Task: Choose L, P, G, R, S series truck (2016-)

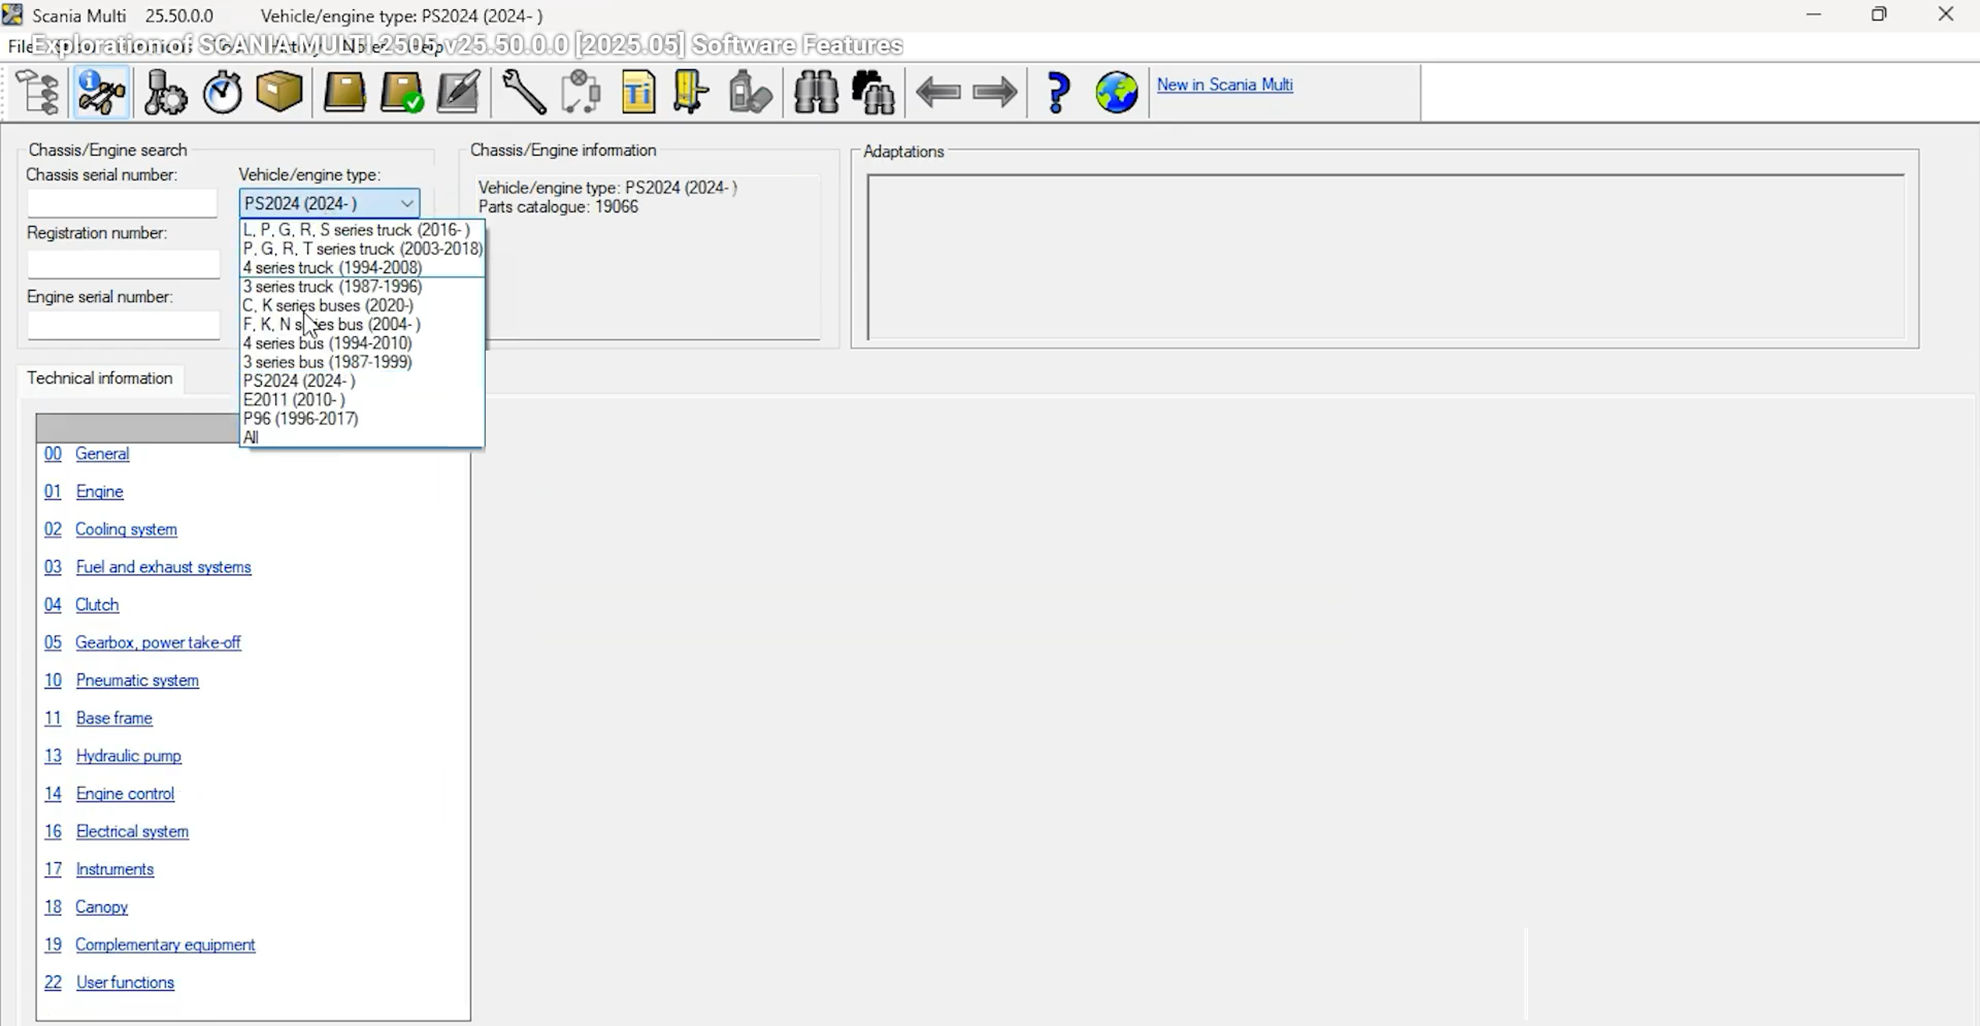Action: coord(362,230)
